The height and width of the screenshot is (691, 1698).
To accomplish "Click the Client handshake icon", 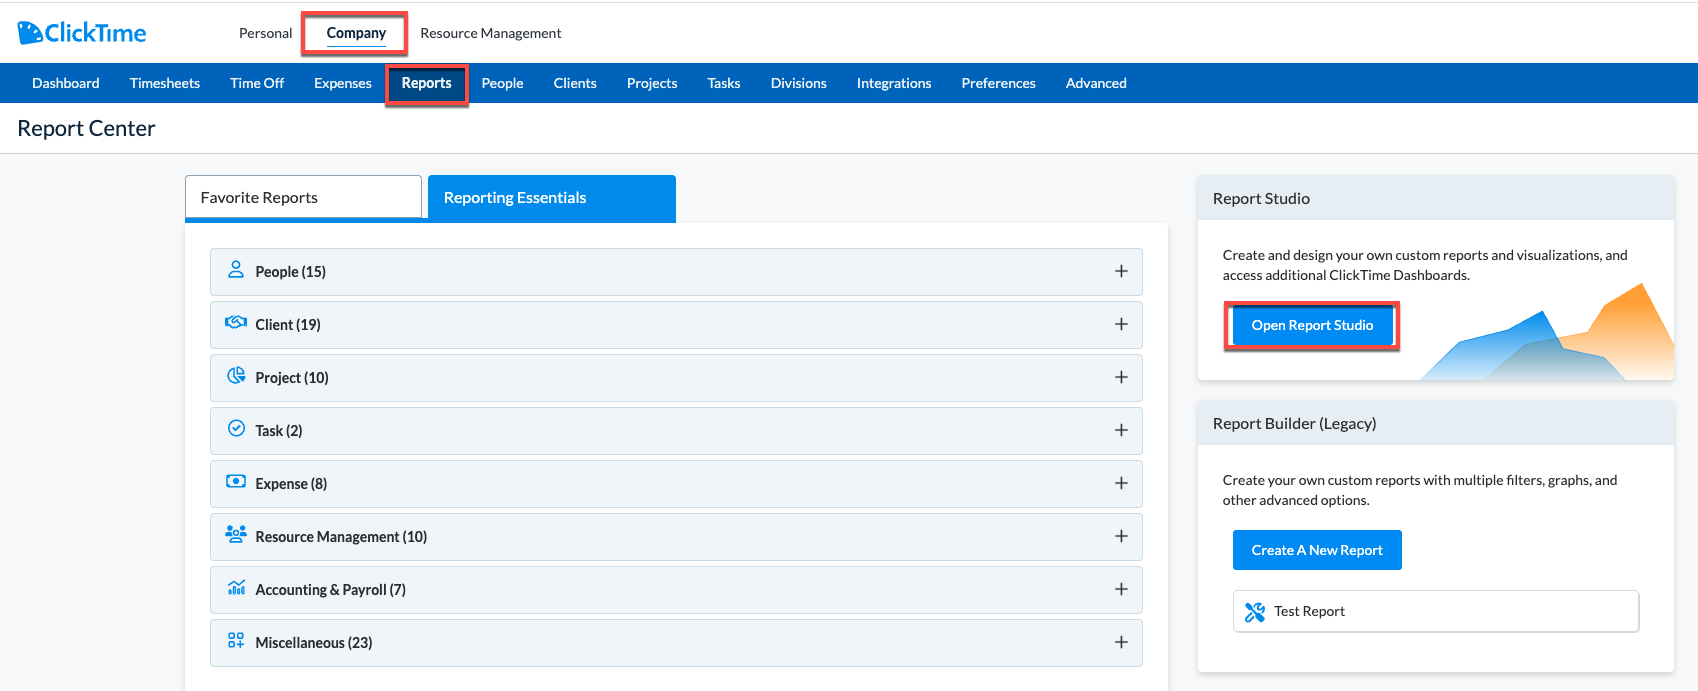I will [236, 323].
